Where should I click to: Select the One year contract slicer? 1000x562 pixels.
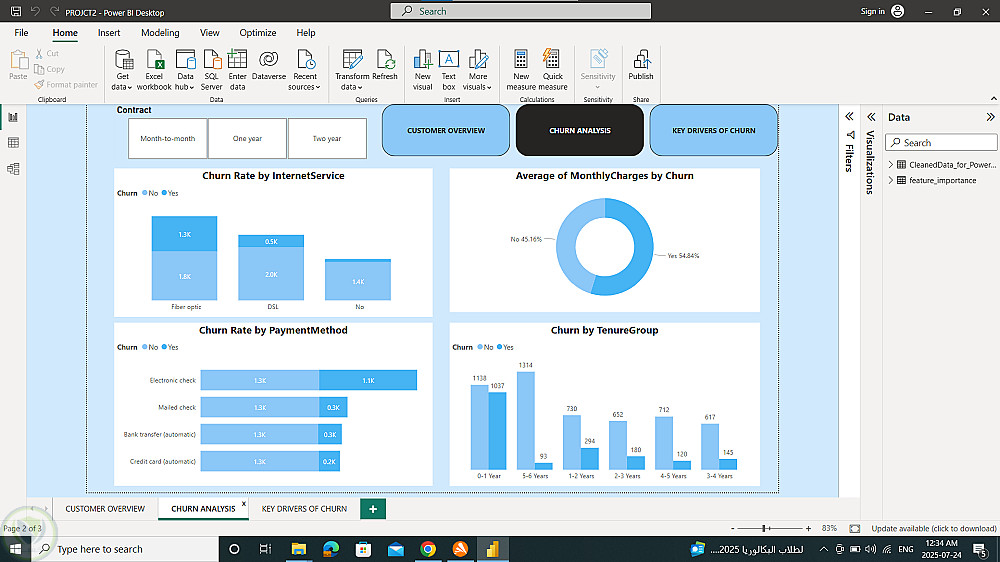click(247, 138)
